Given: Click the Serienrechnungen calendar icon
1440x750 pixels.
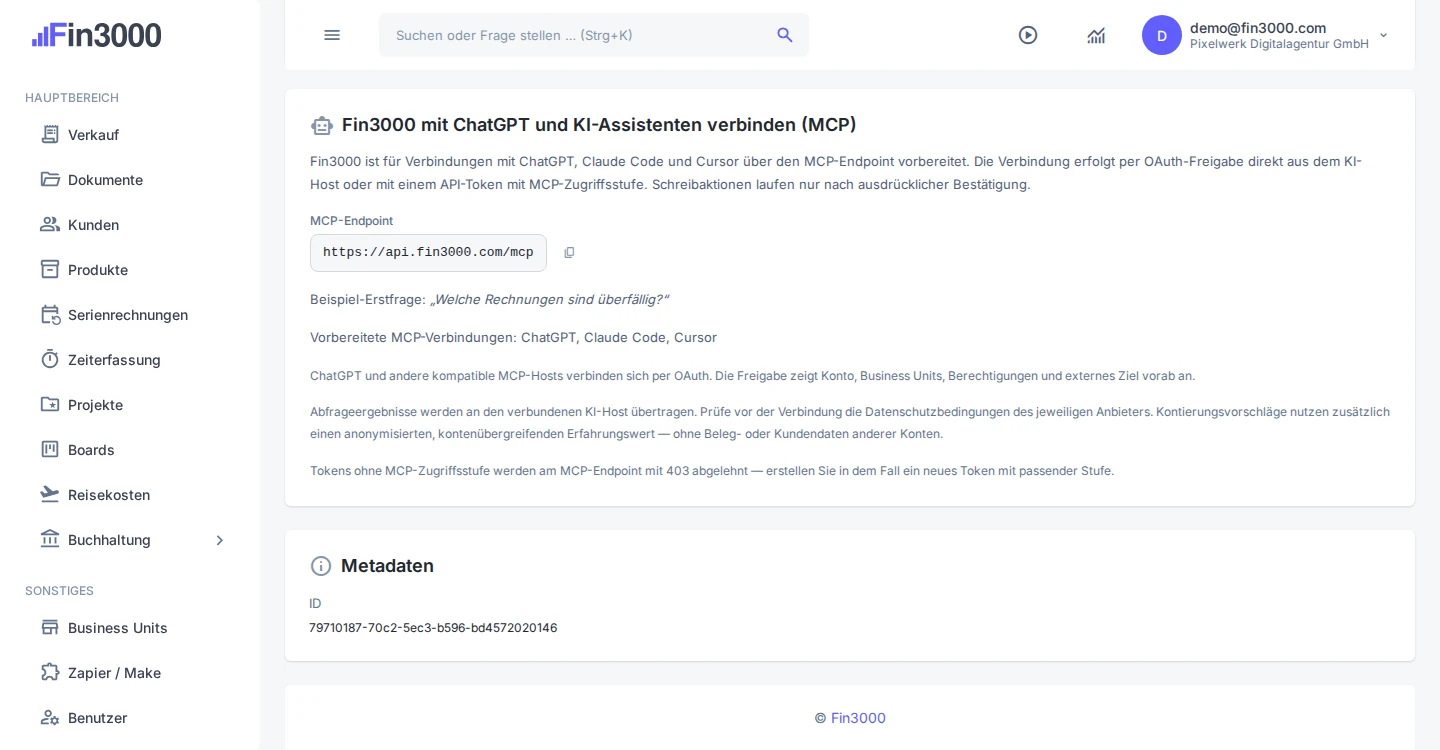Looking at the screenshot, I should tap(50, 314).
